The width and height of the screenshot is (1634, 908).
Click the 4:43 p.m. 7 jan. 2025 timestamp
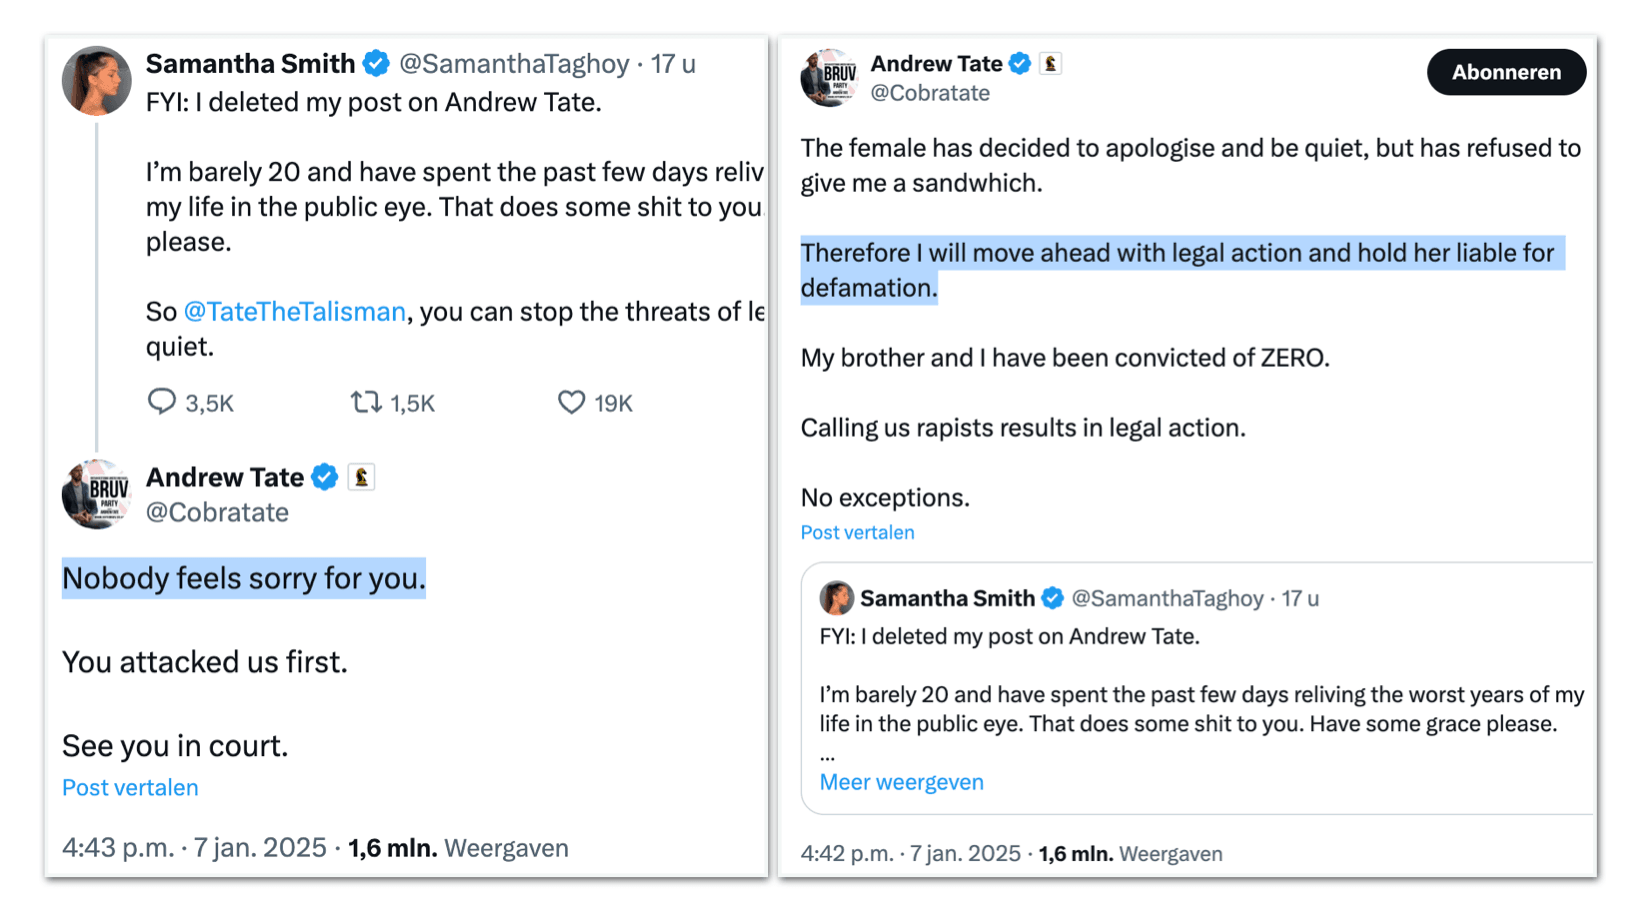pos(194,849)
